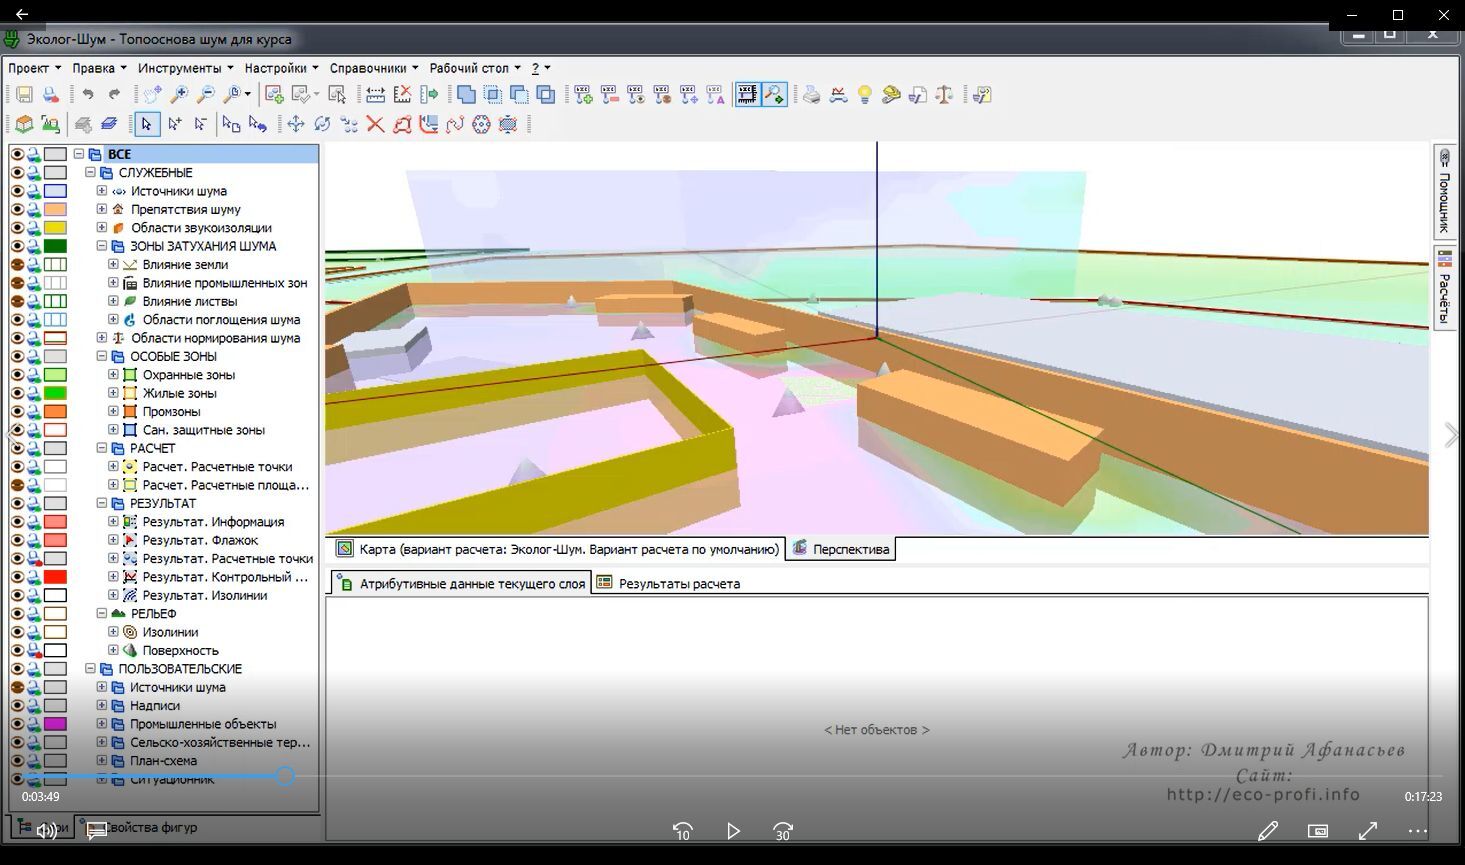Click the video play button

pos(733,831)
